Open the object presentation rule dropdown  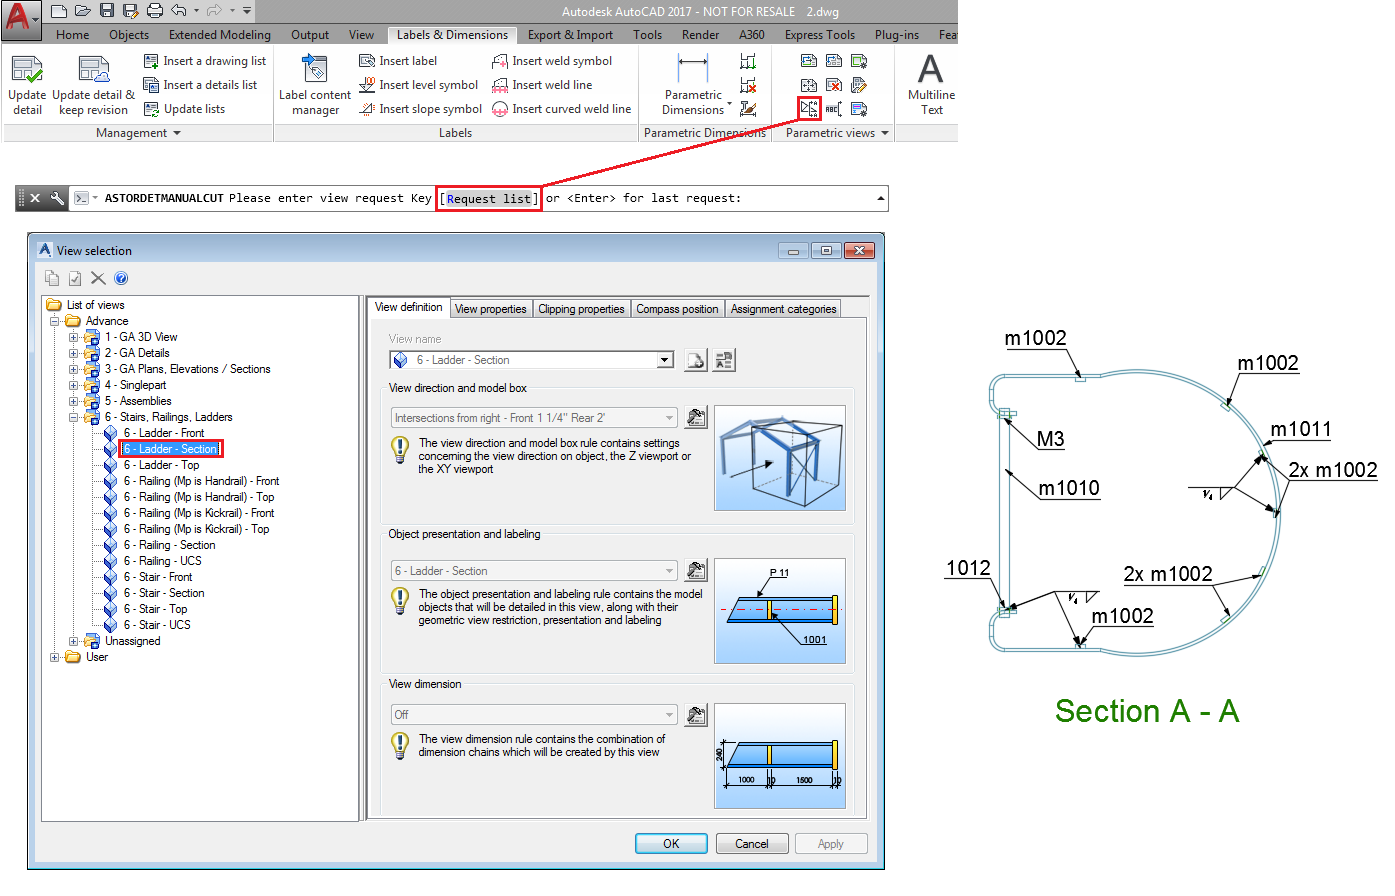tap(669, 570)
